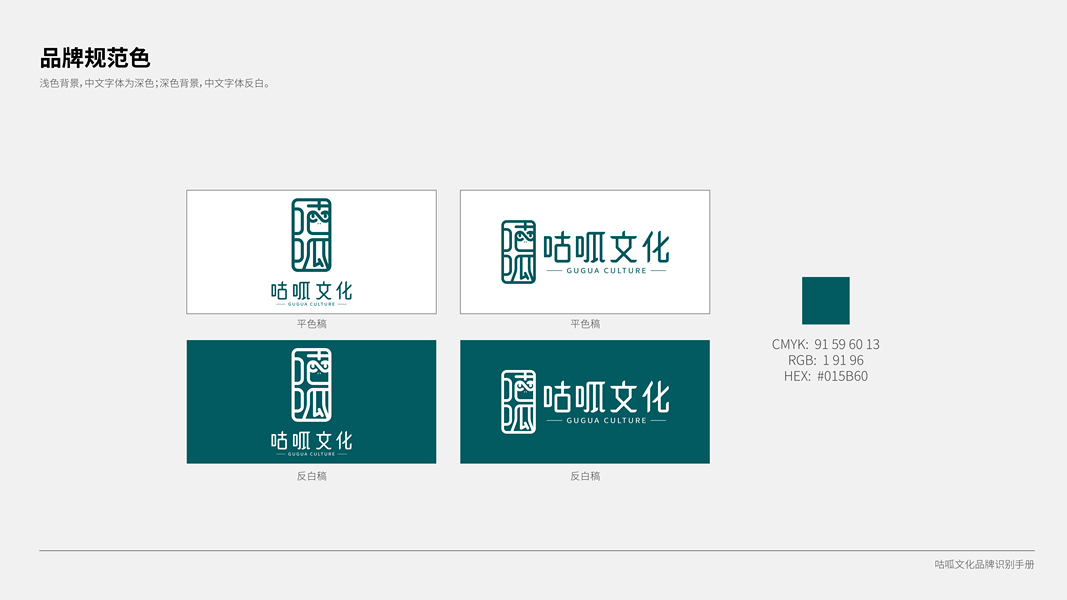This screenshot has width=1067, height=600.
Task: Click GUGUA CULTURE text in the teal horizontal logo
Action: 606,420
